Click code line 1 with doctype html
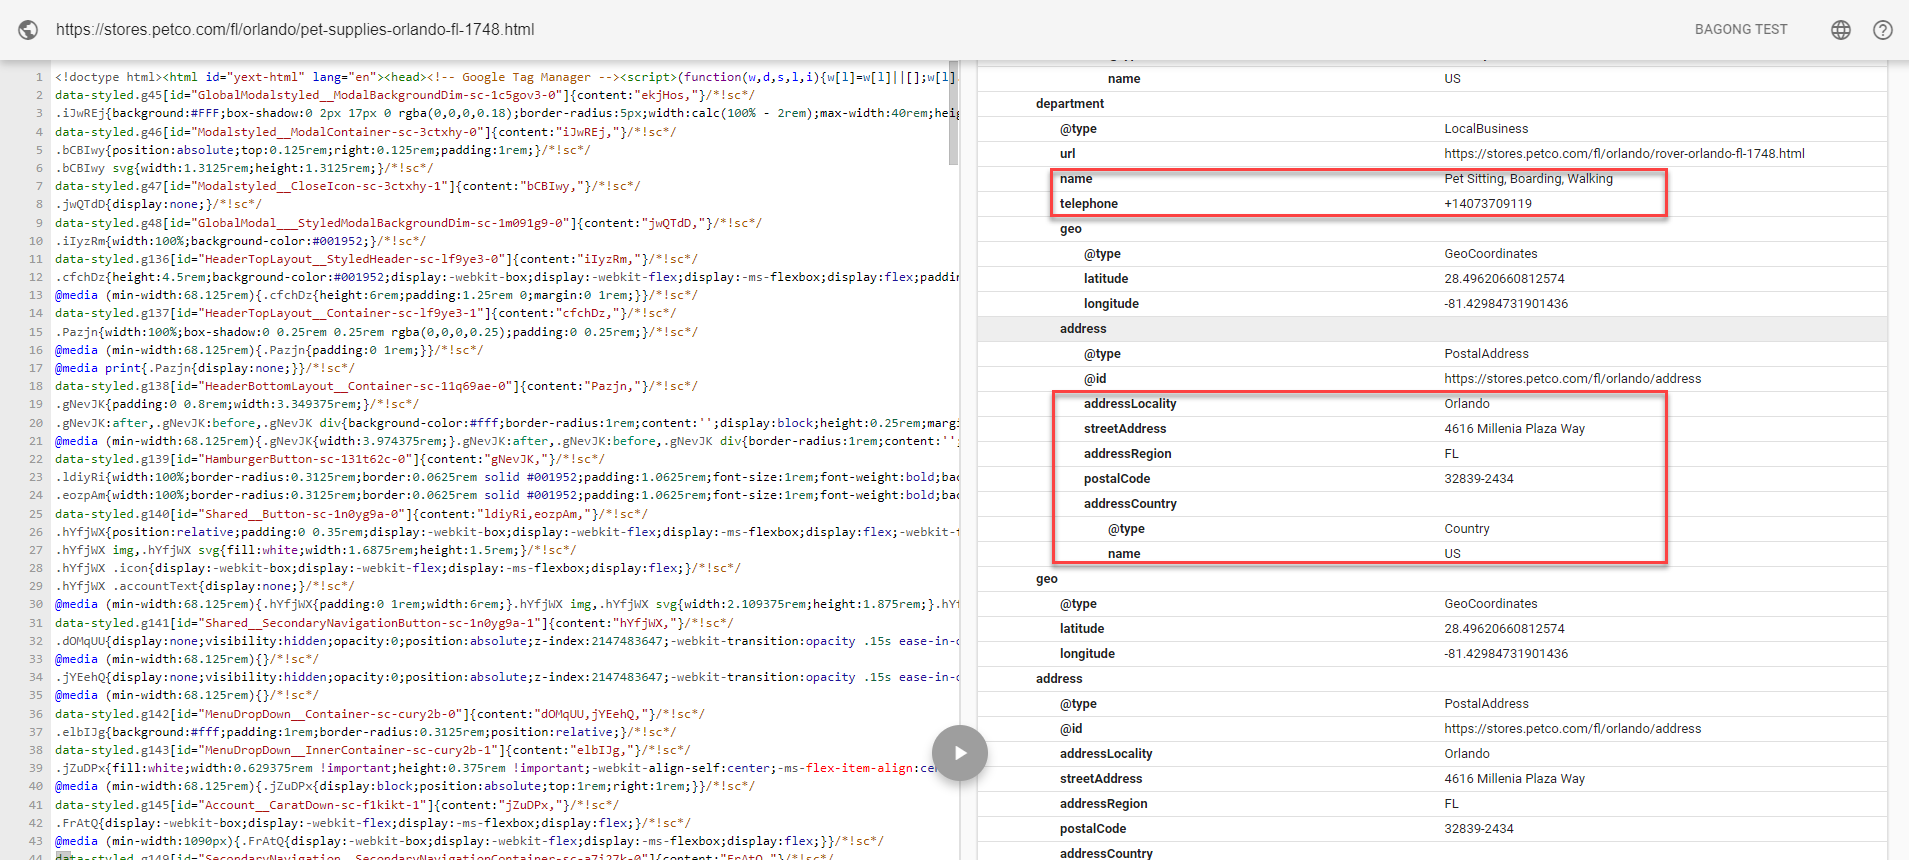 505,77
